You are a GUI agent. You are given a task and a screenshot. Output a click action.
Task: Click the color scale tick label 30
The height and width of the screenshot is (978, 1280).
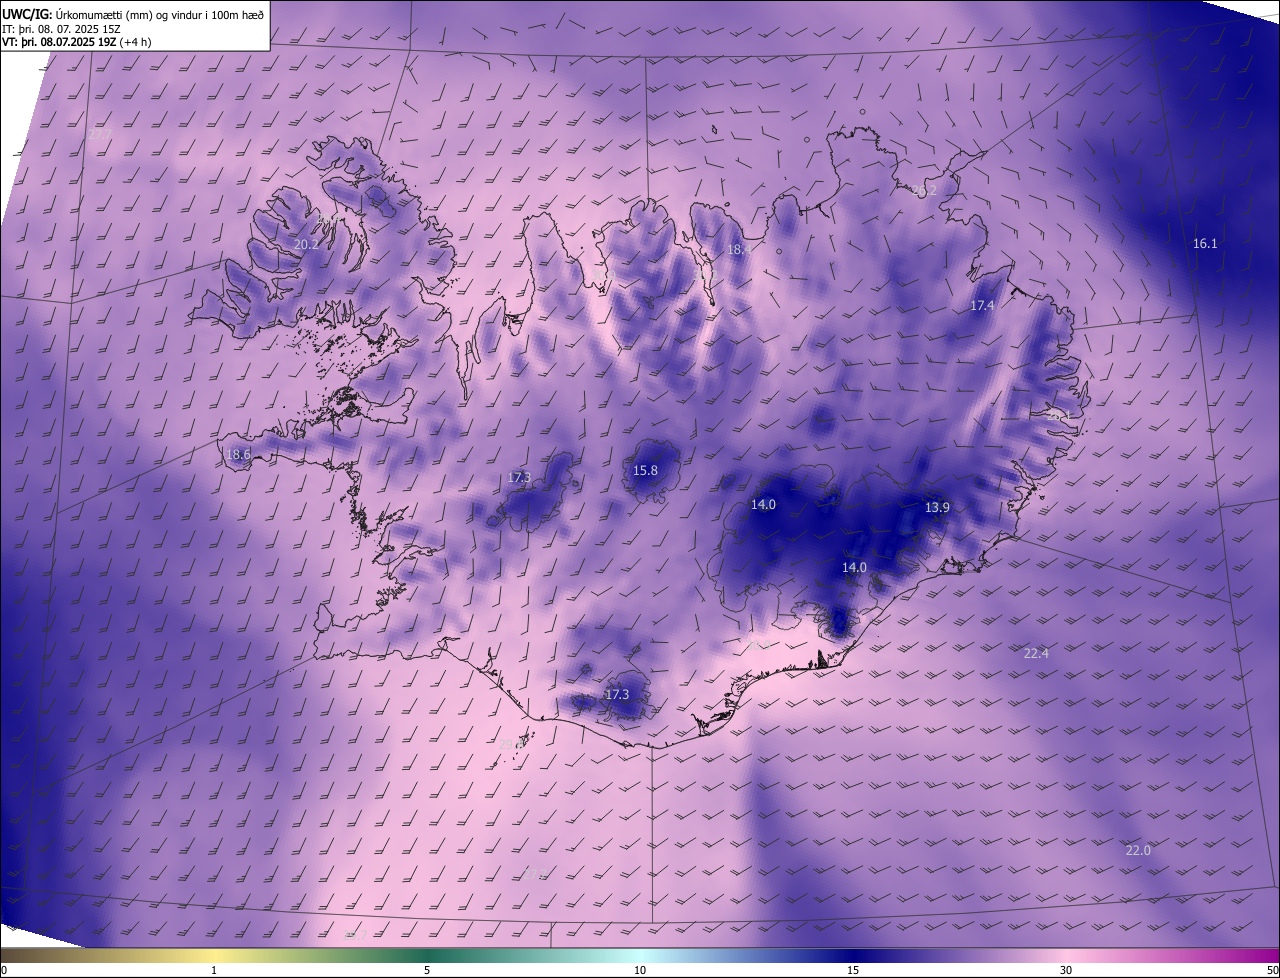pyautogui.click(x=1066, y=970)
